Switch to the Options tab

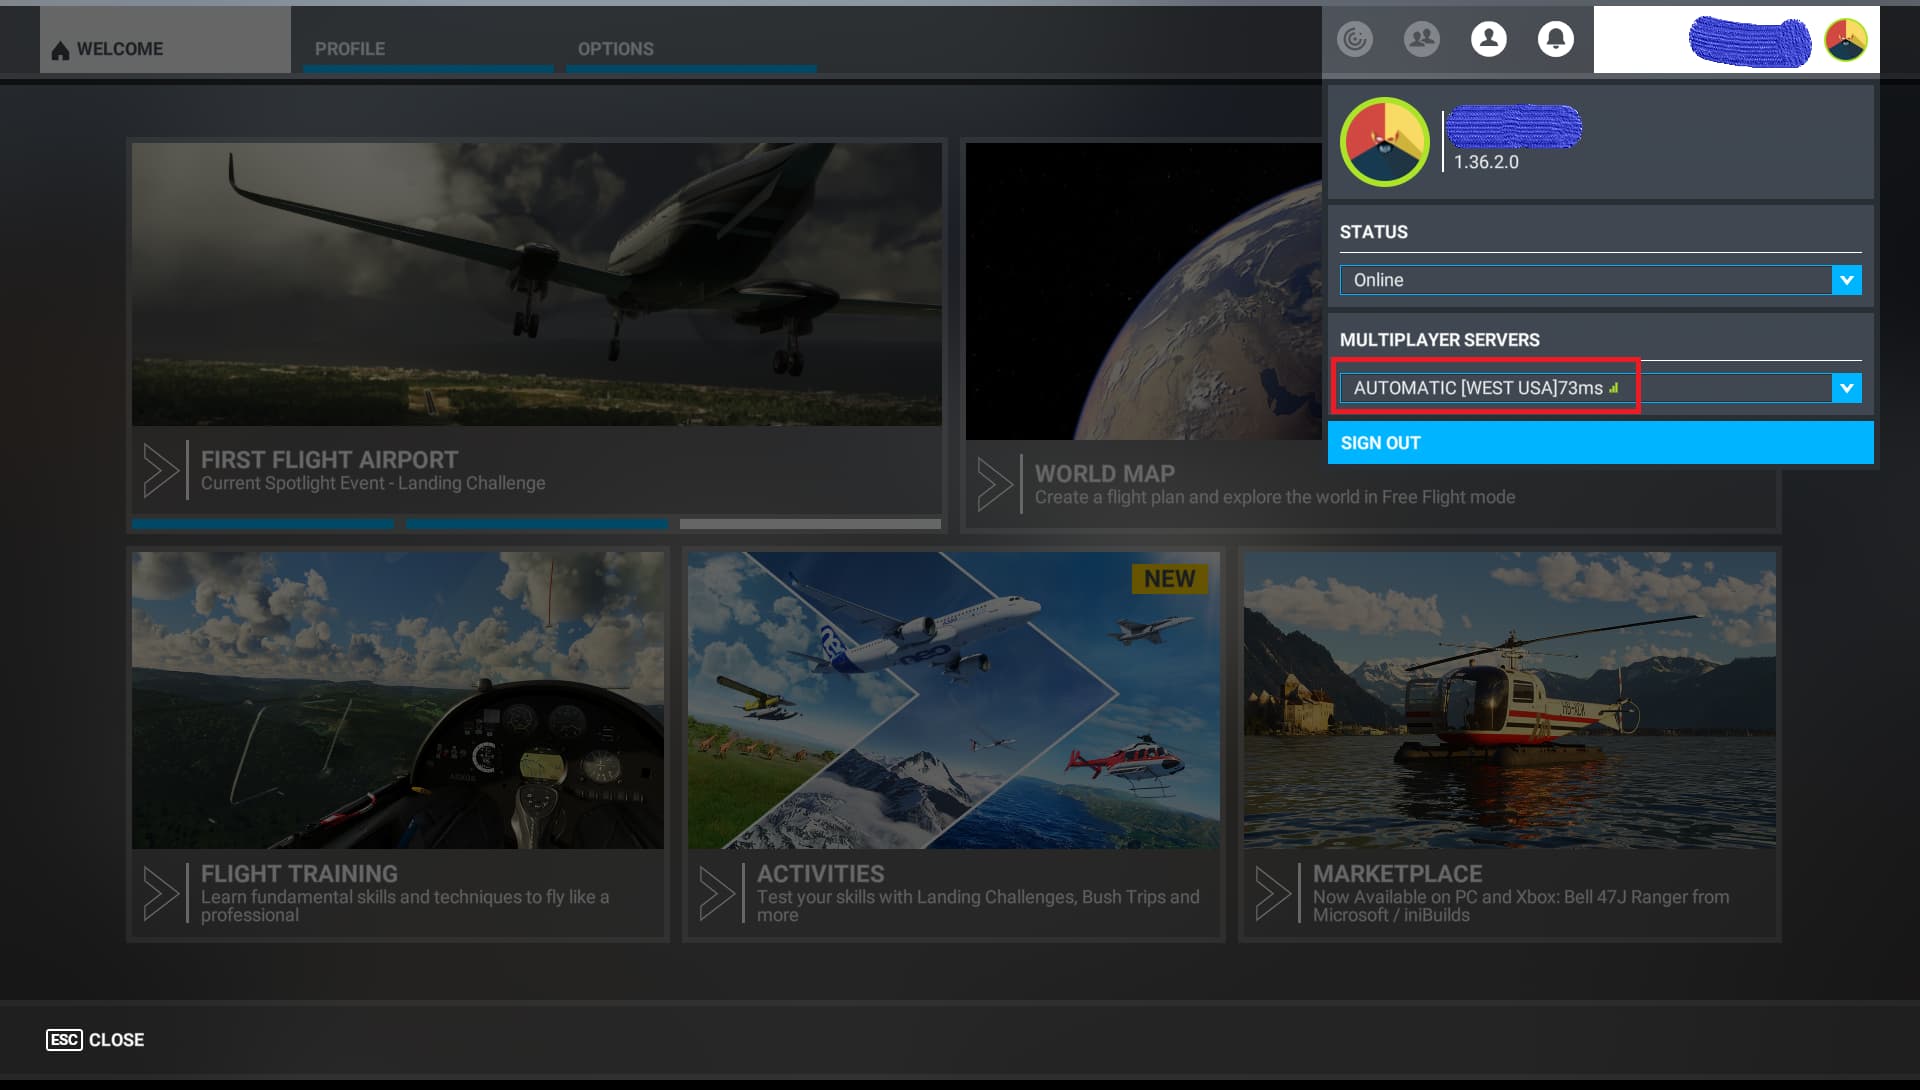tap(615, 48)
